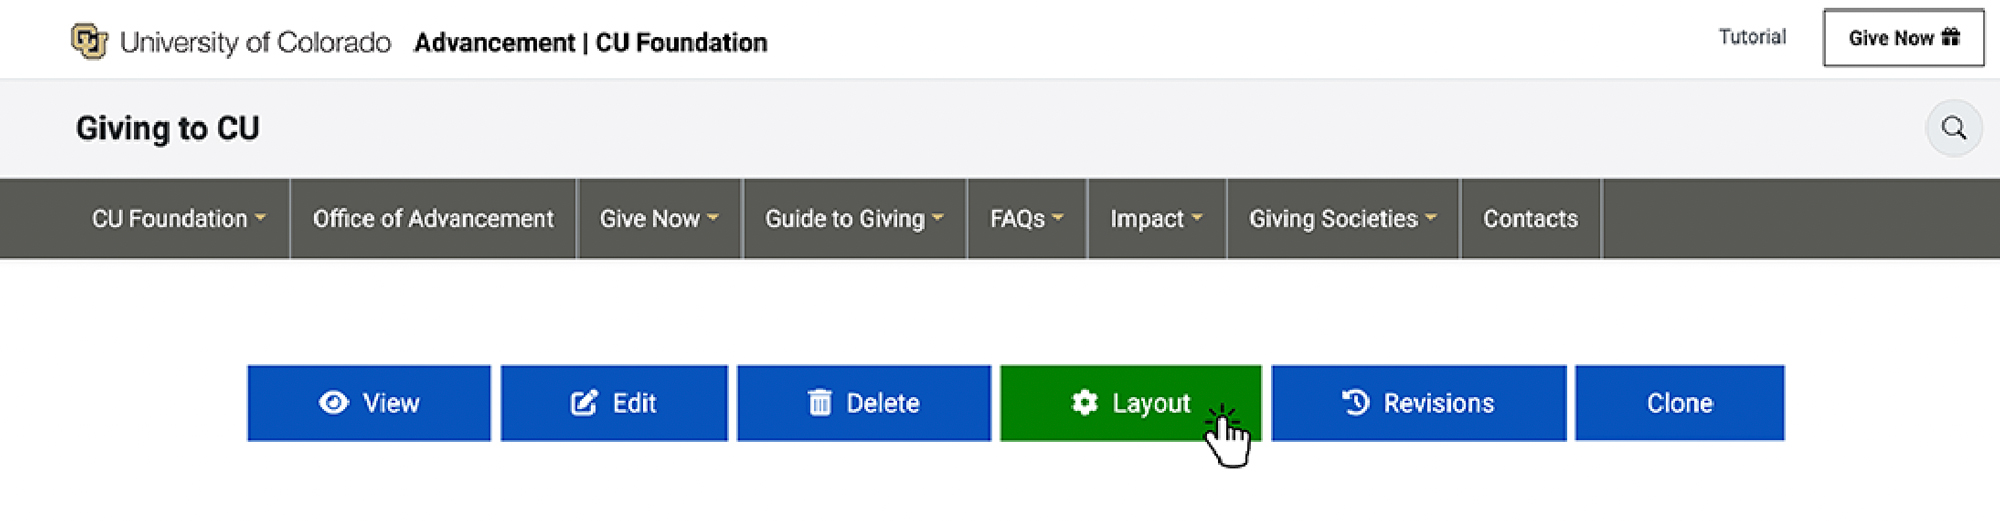
Task: Click the CU interlocking logo icon
Action: (x=90, y=42)
